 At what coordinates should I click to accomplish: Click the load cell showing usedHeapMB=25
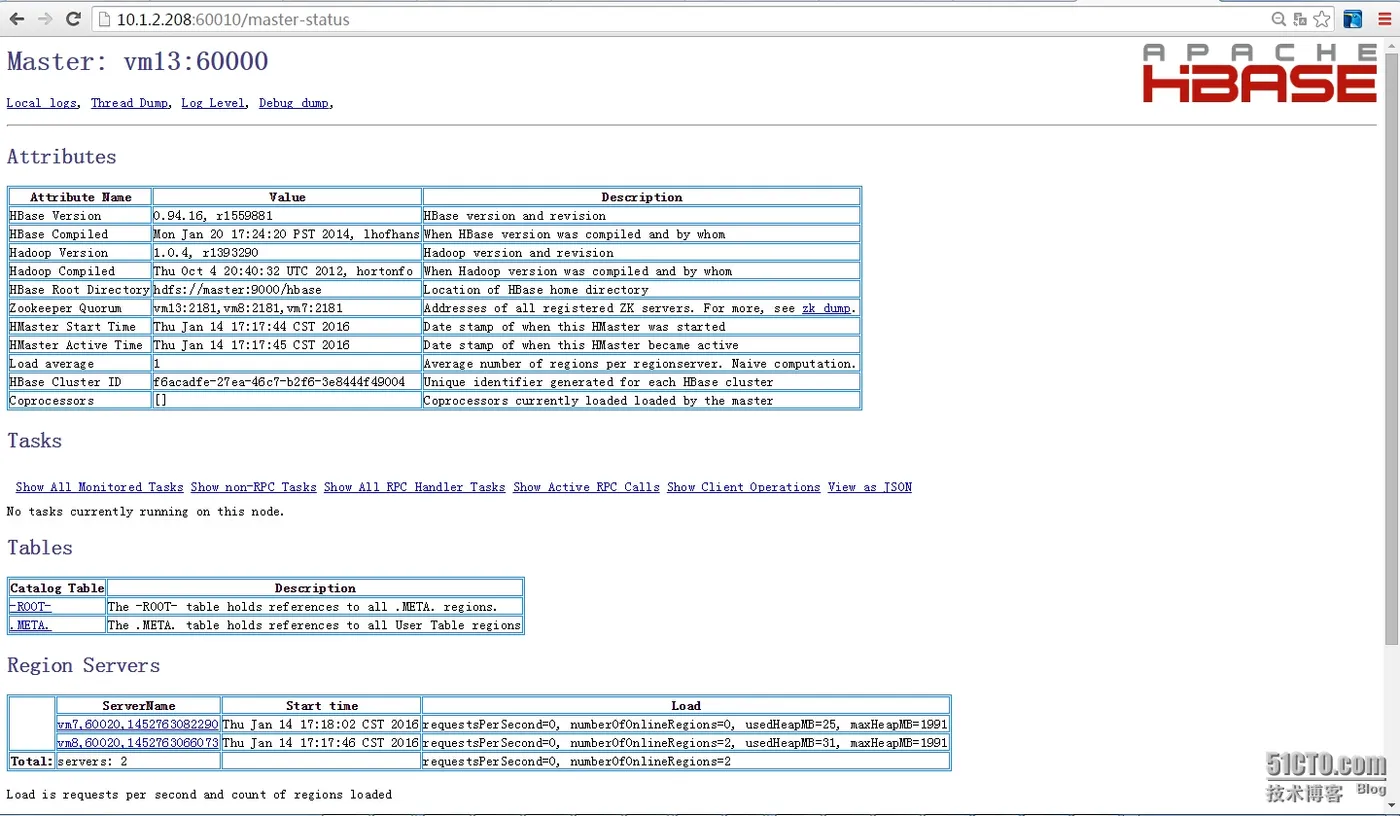(686, 724)
